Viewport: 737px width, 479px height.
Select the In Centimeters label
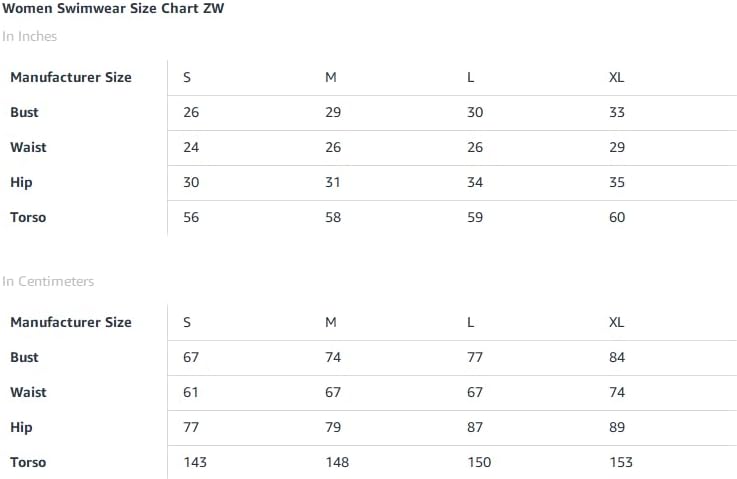(48, 281)
